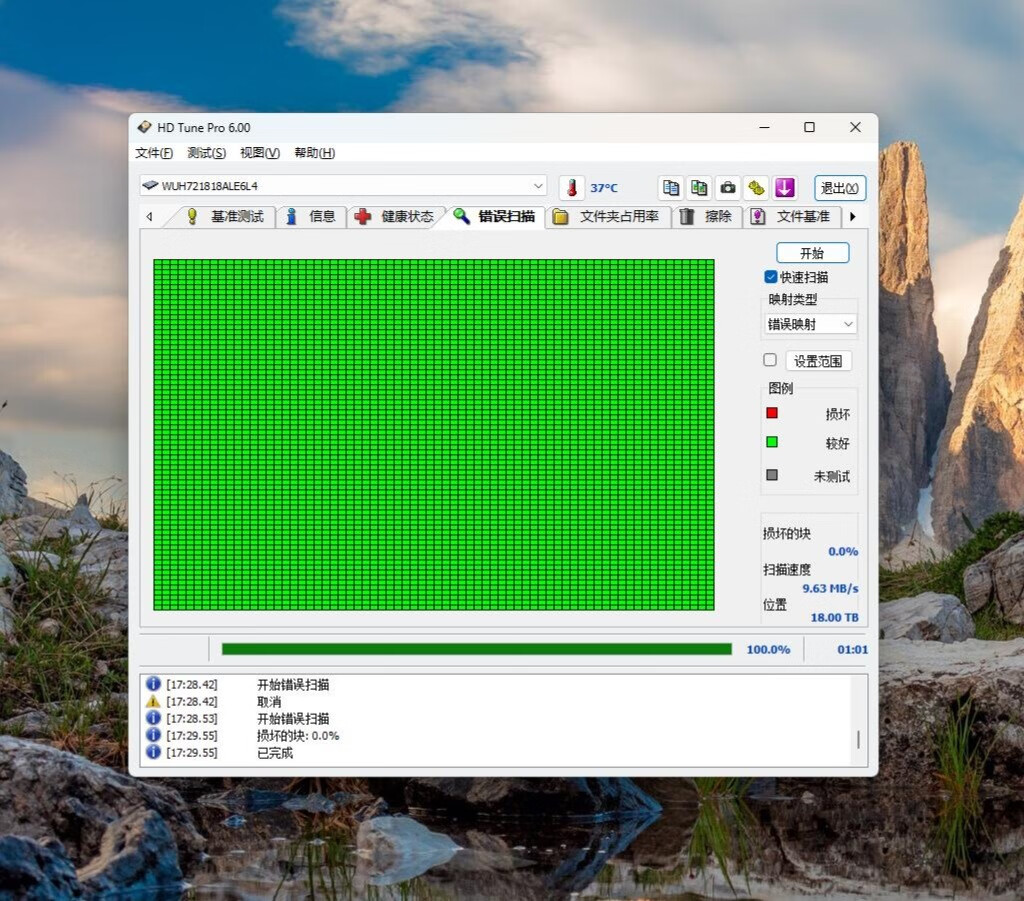
Task: Click the blue info person icon
Action: (x=292, y=217)
